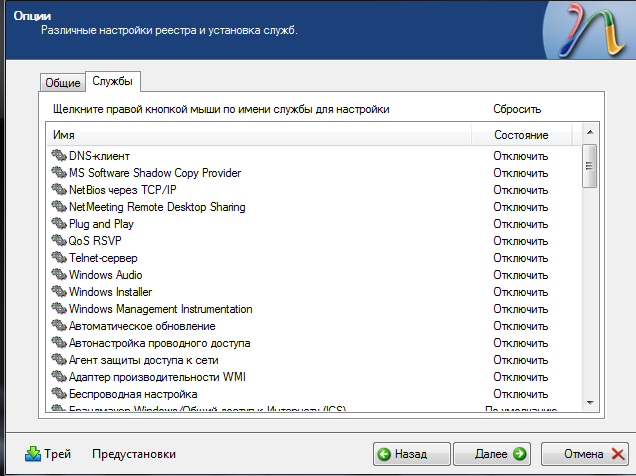
Task: Click the Telnet-сервер service icon
Action: pos(58,258)
